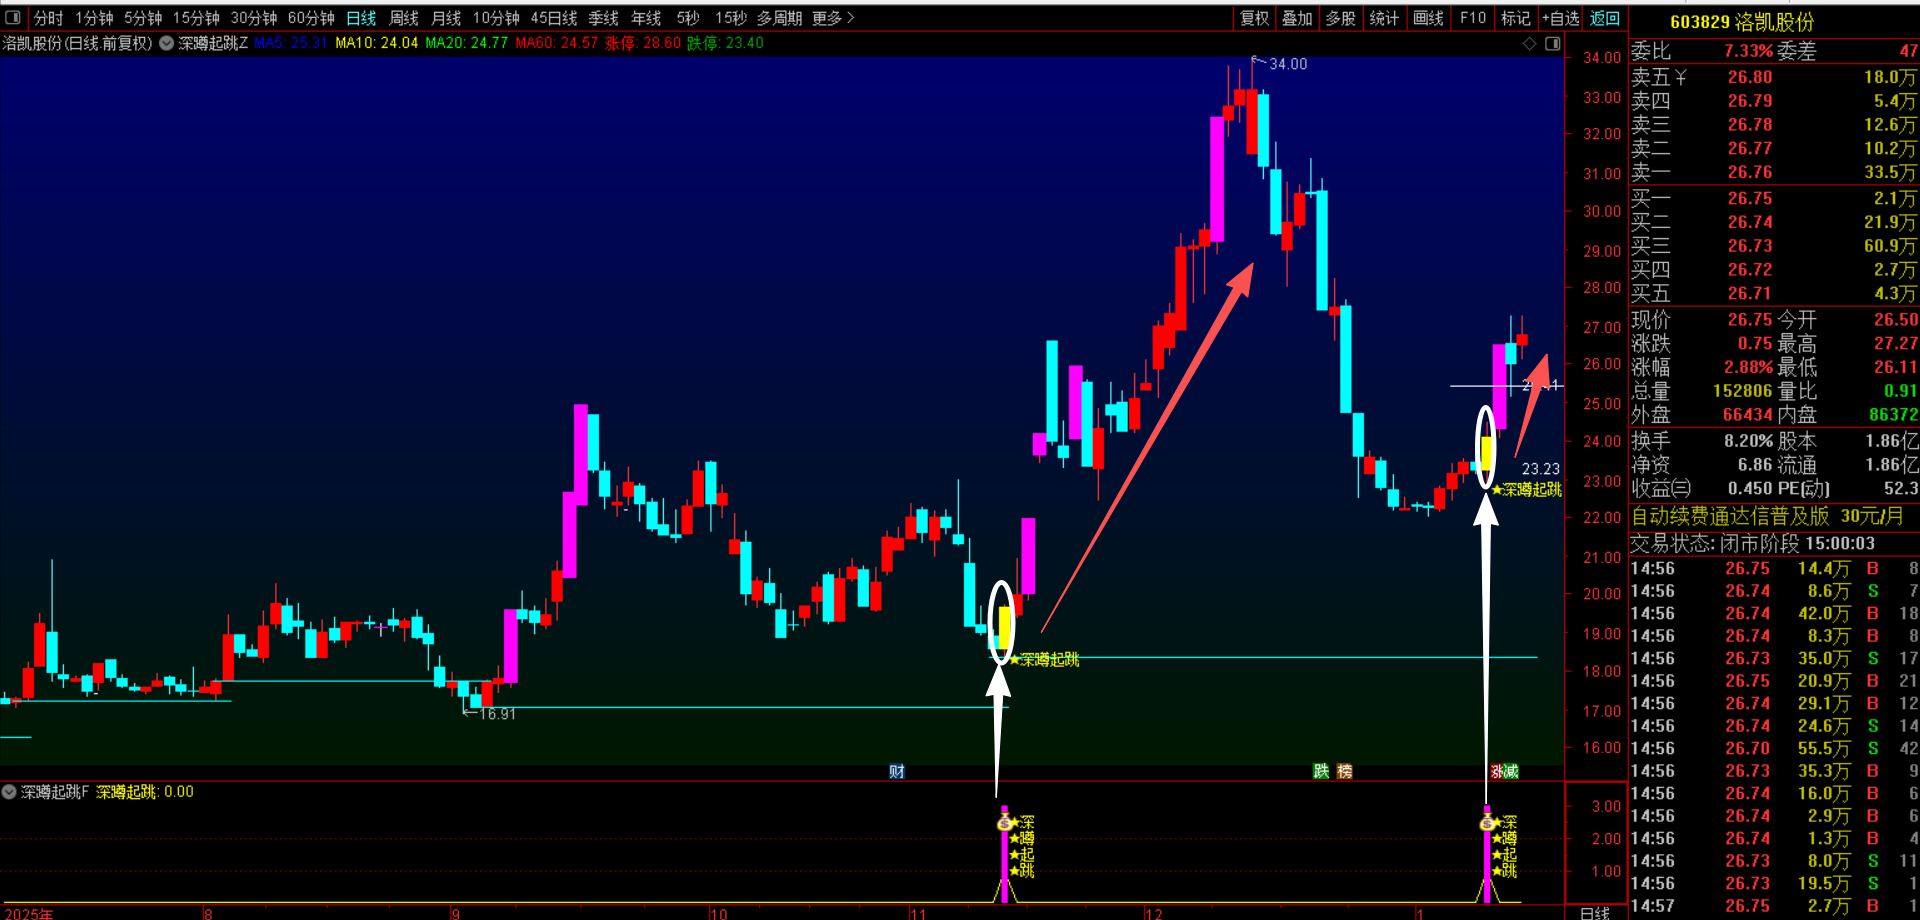The image size is (1920, 920).
Task: Click the 复权 adjustment button
Action: (1254, 18)
